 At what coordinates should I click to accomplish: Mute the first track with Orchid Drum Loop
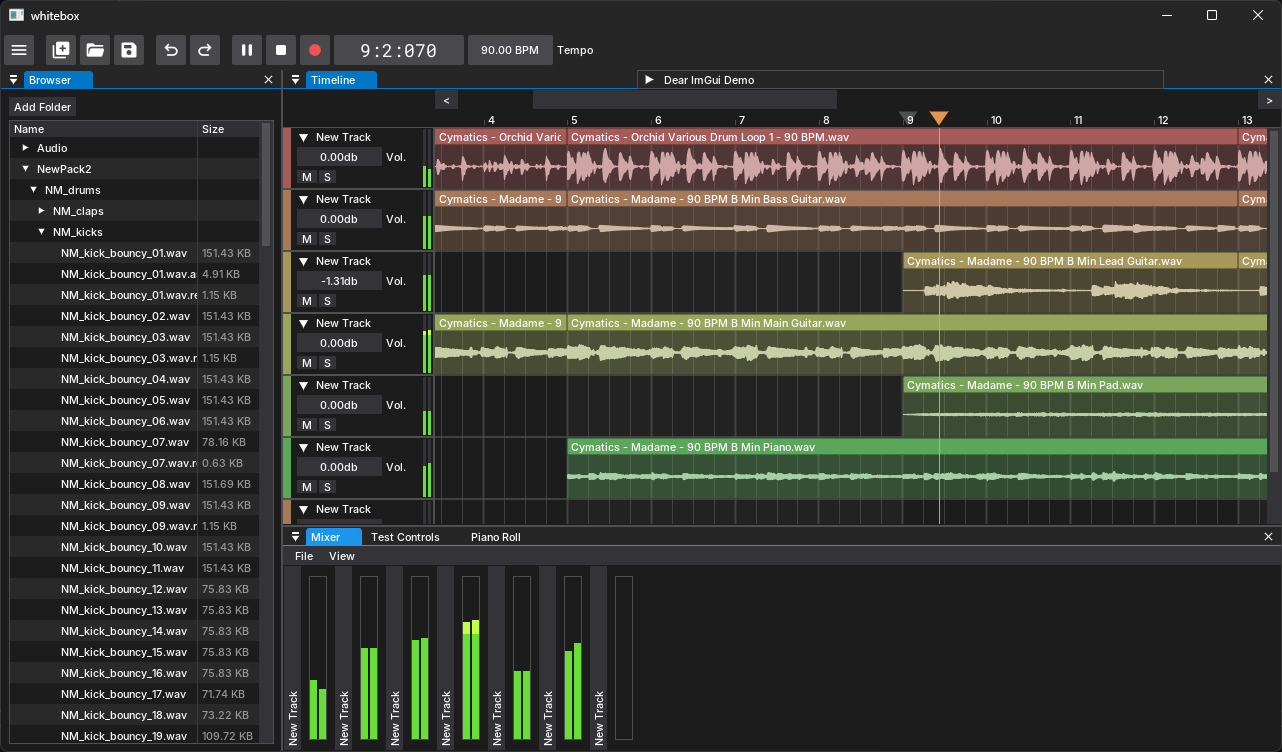(x=307, y=177)
